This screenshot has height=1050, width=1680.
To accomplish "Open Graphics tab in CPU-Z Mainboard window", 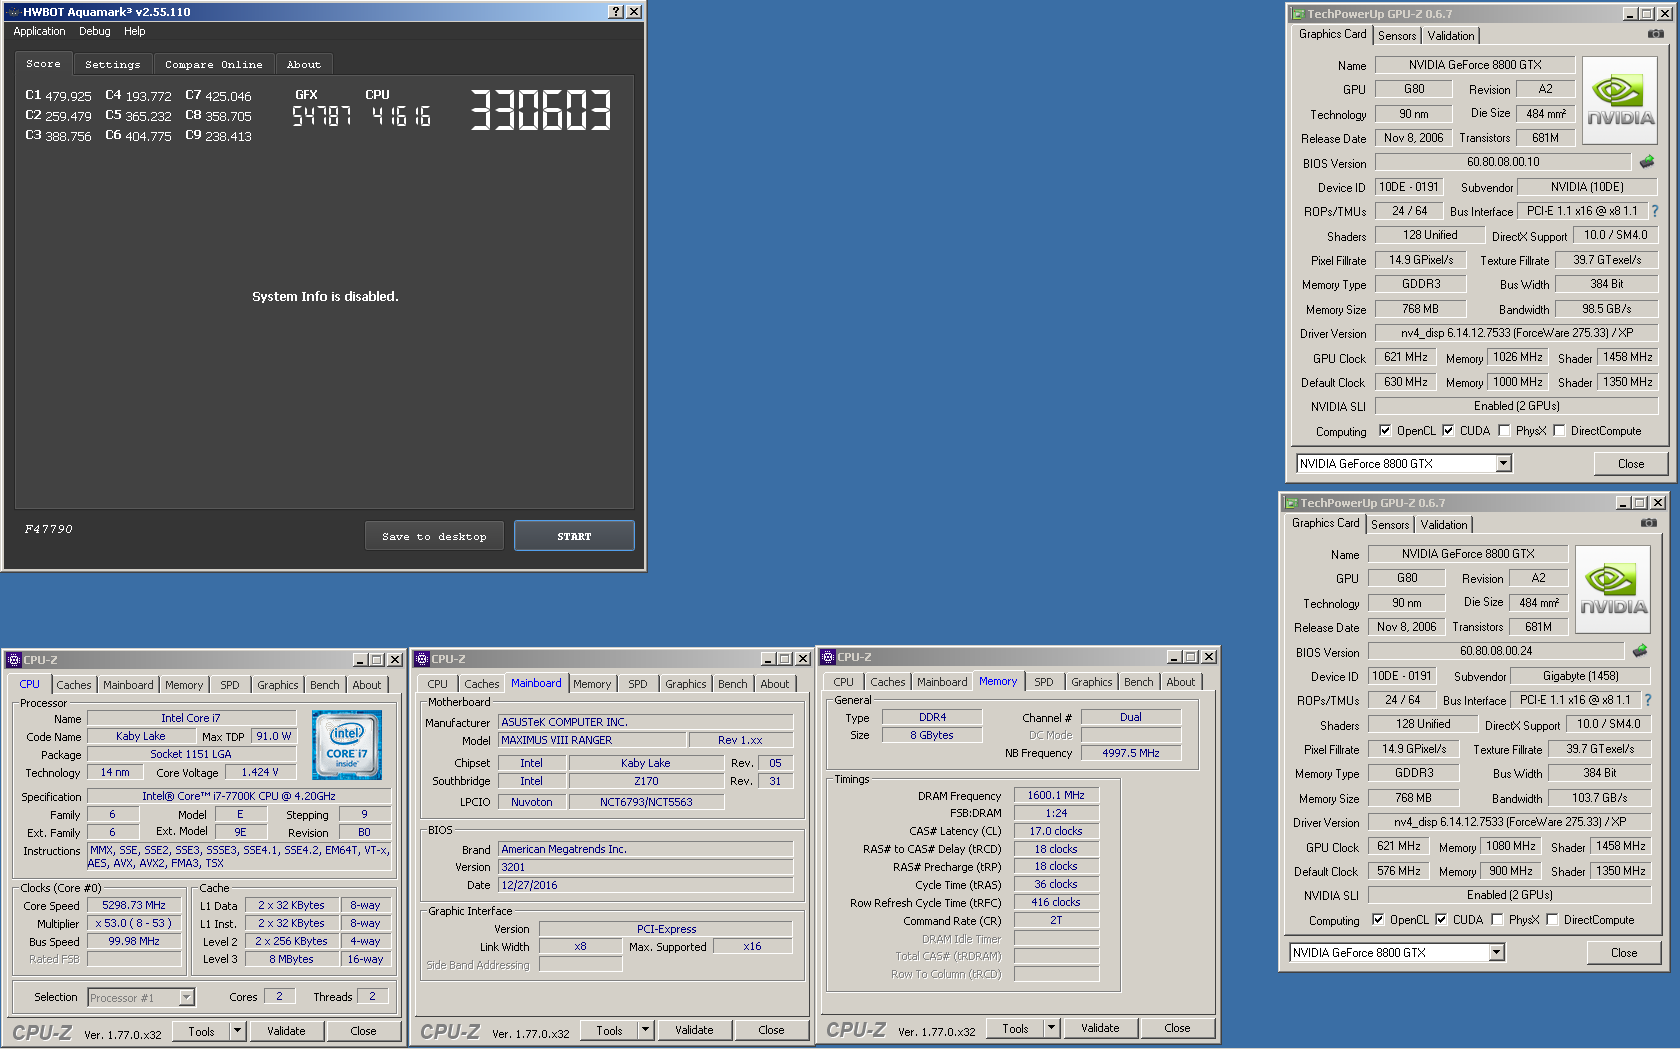I will [686, 684].
